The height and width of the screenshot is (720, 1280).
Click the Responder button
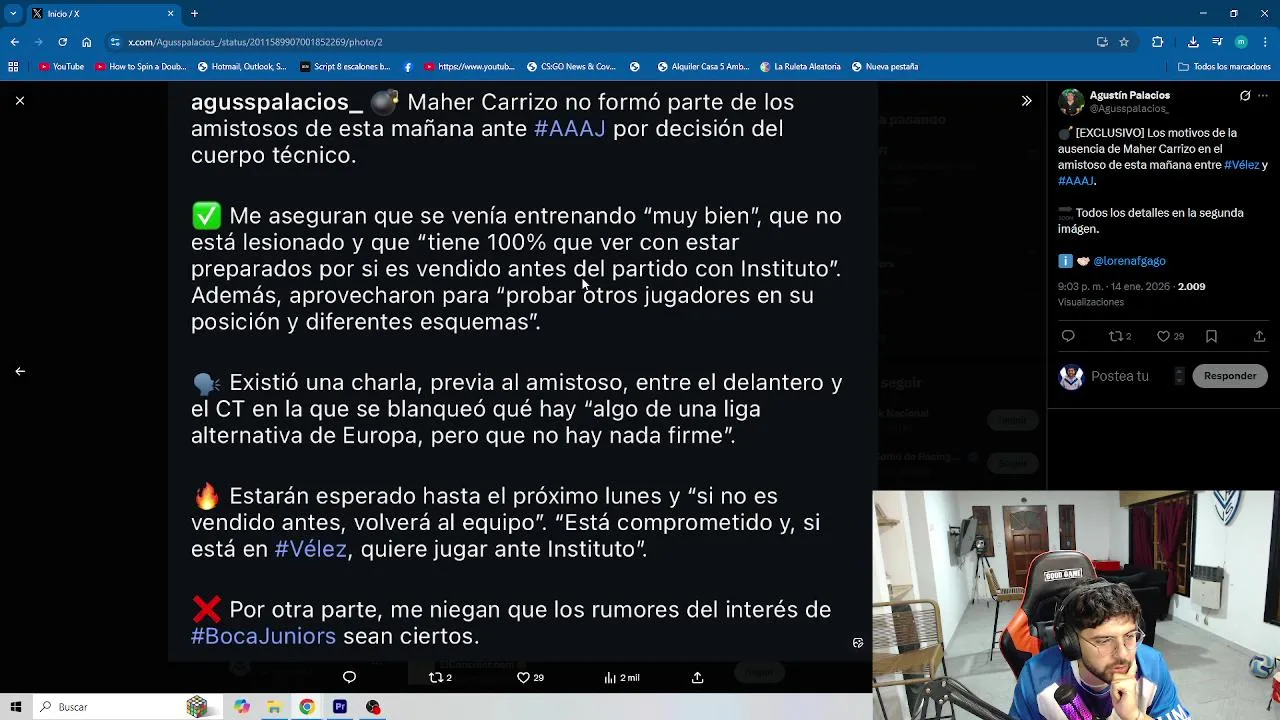point(1230,376)
